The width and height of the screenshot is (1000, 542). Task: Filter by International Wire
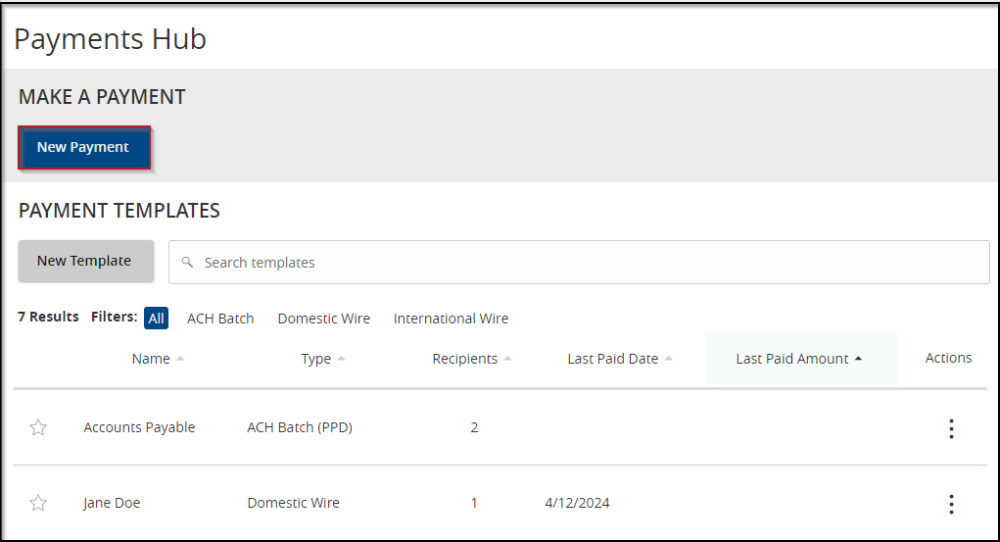451,318
